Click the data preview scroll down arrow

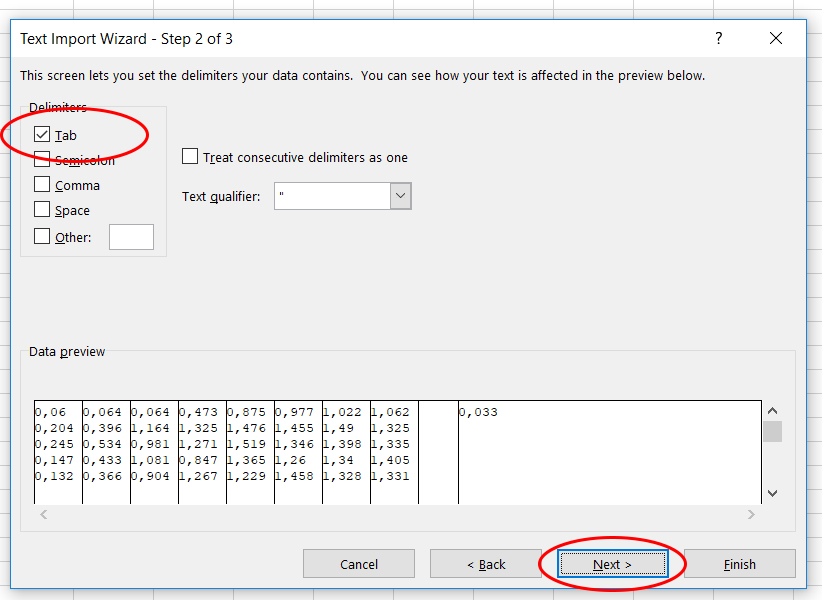coord(772,493)
